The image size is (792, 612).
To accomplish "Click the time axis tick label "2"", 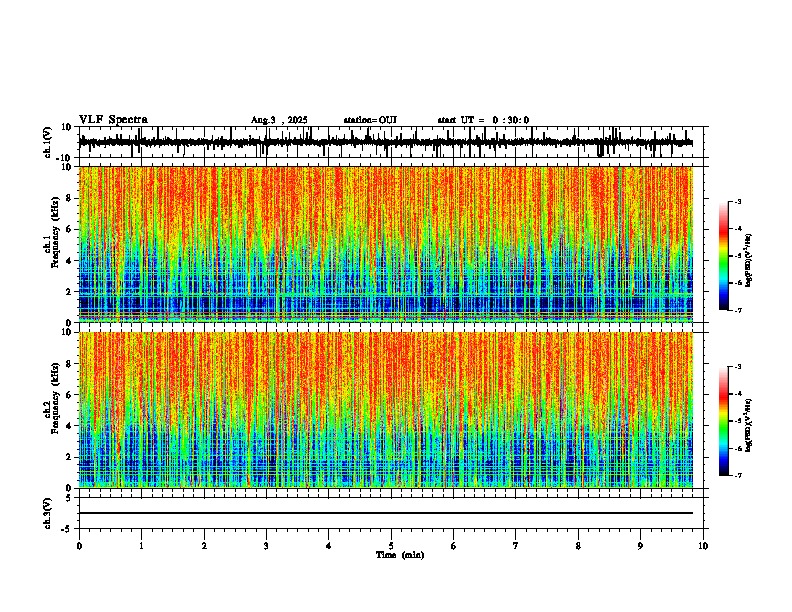I will [204, 546].
